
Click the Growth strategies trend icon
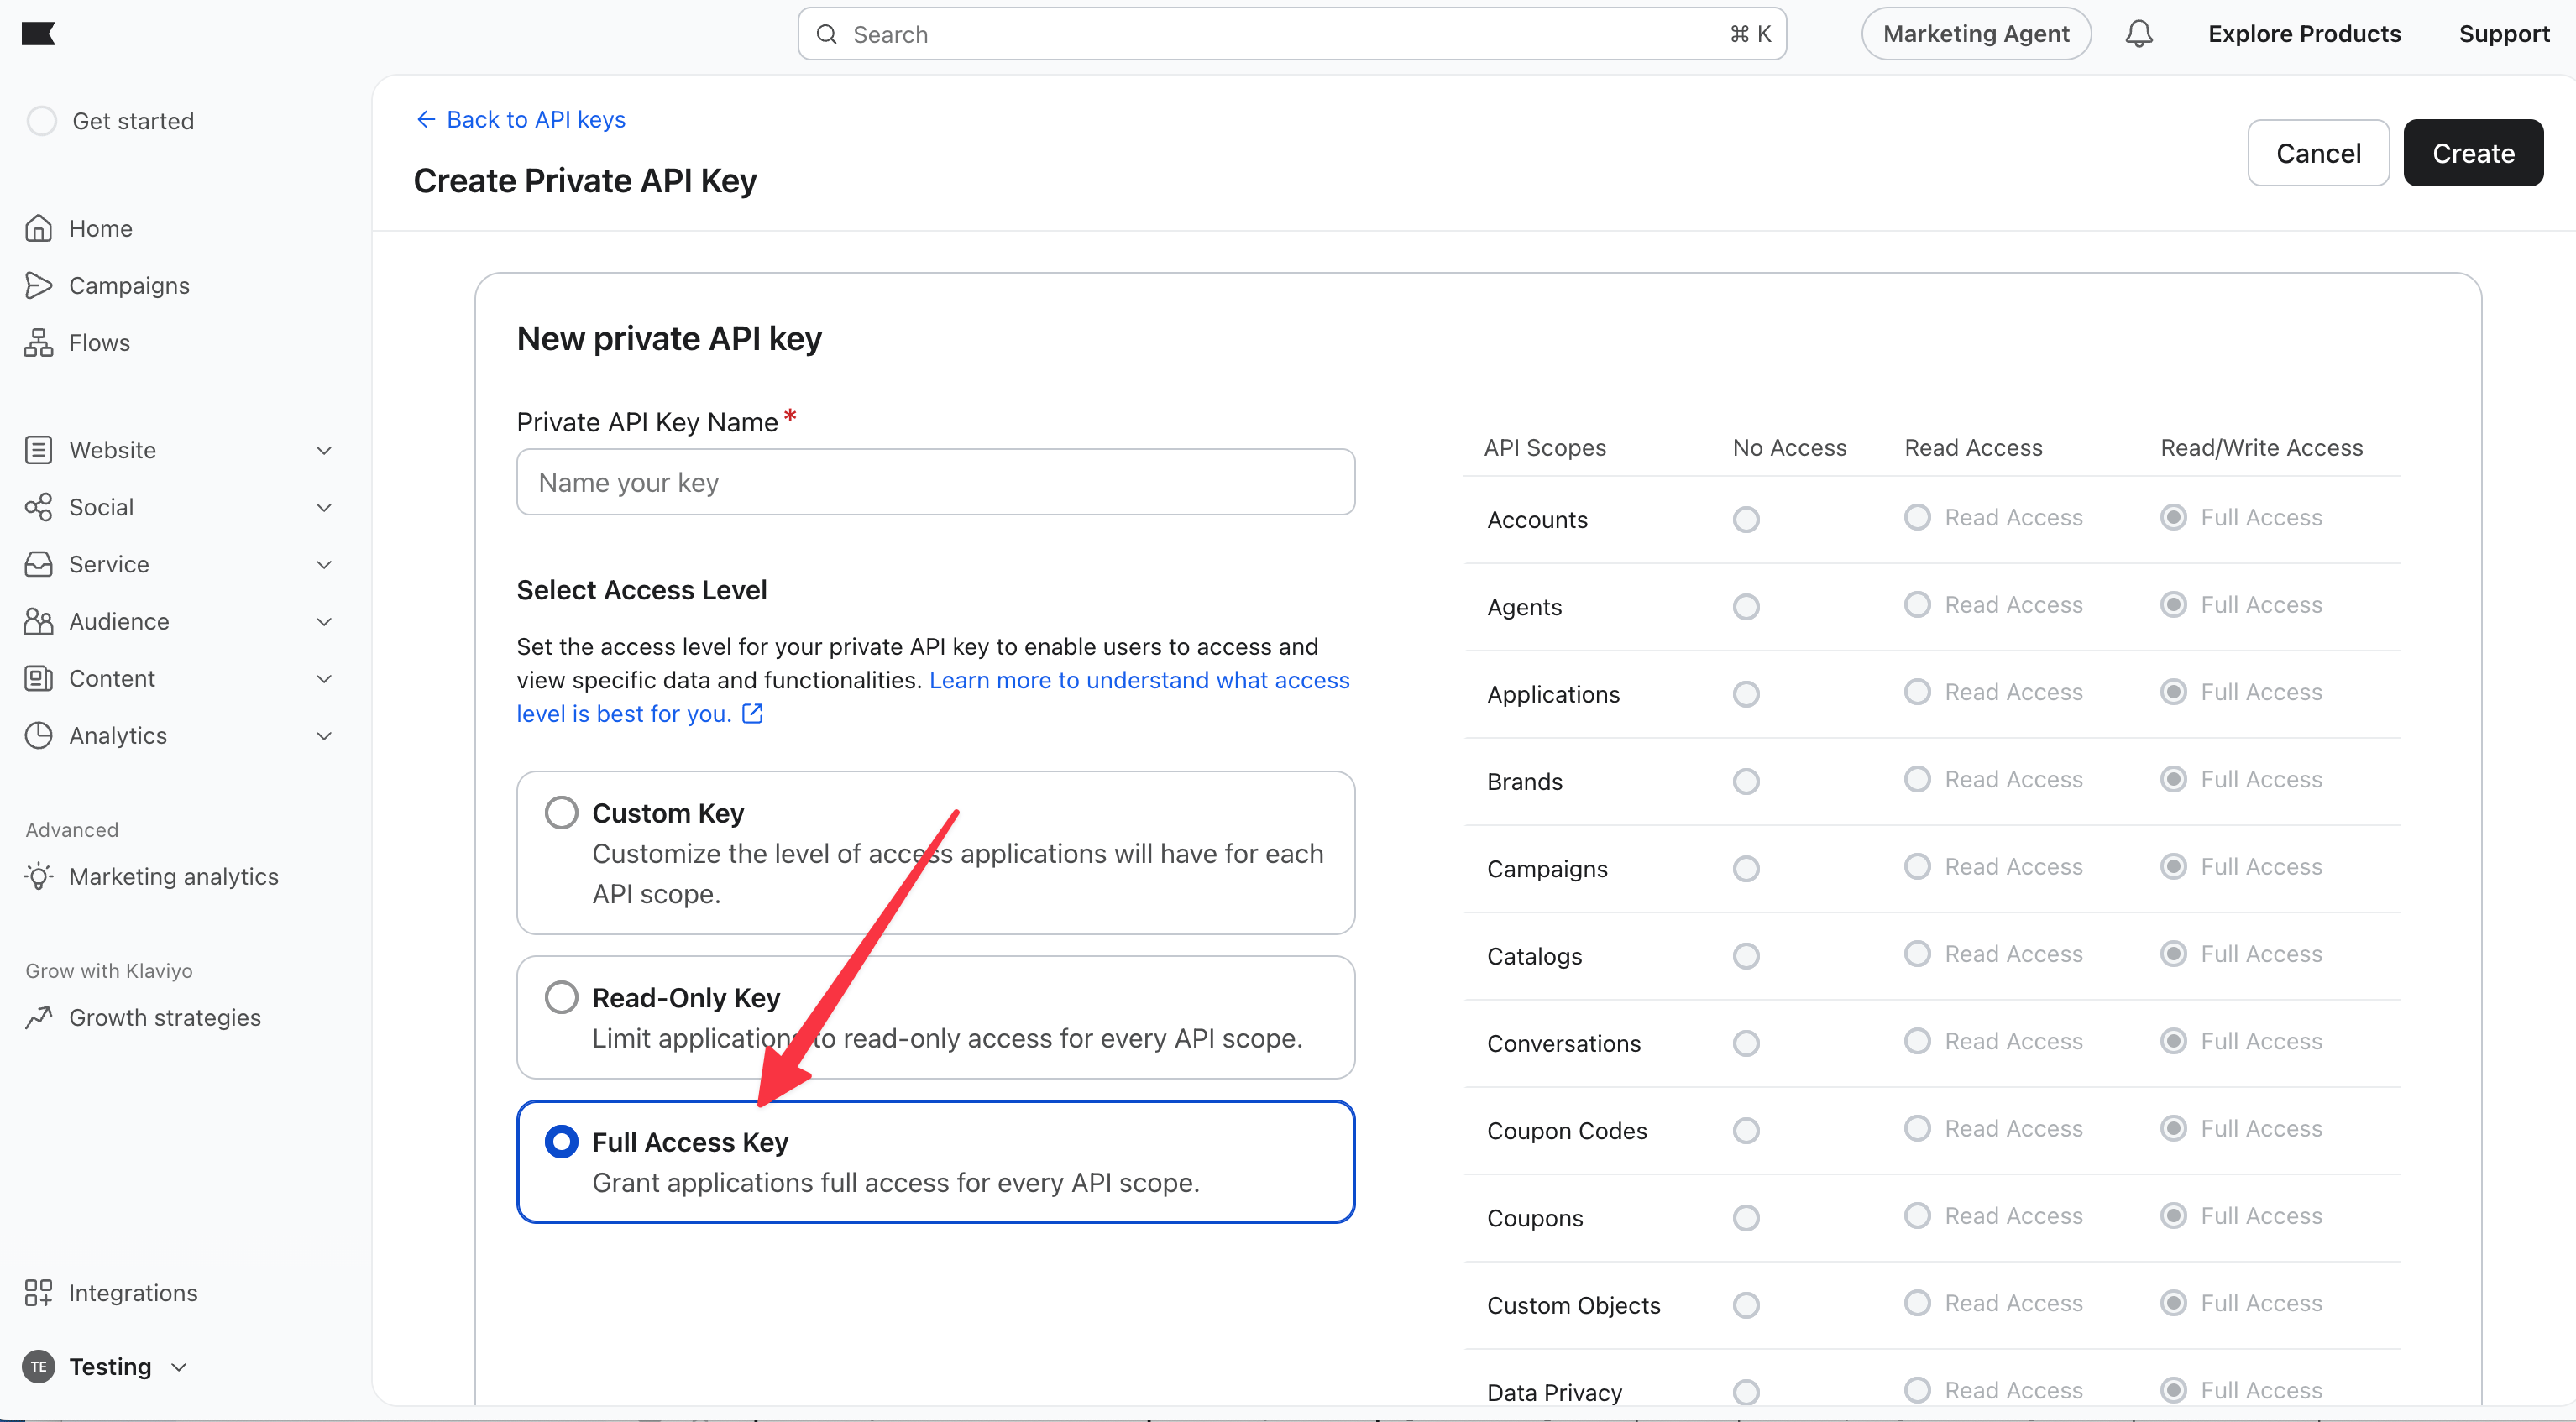39,1017
